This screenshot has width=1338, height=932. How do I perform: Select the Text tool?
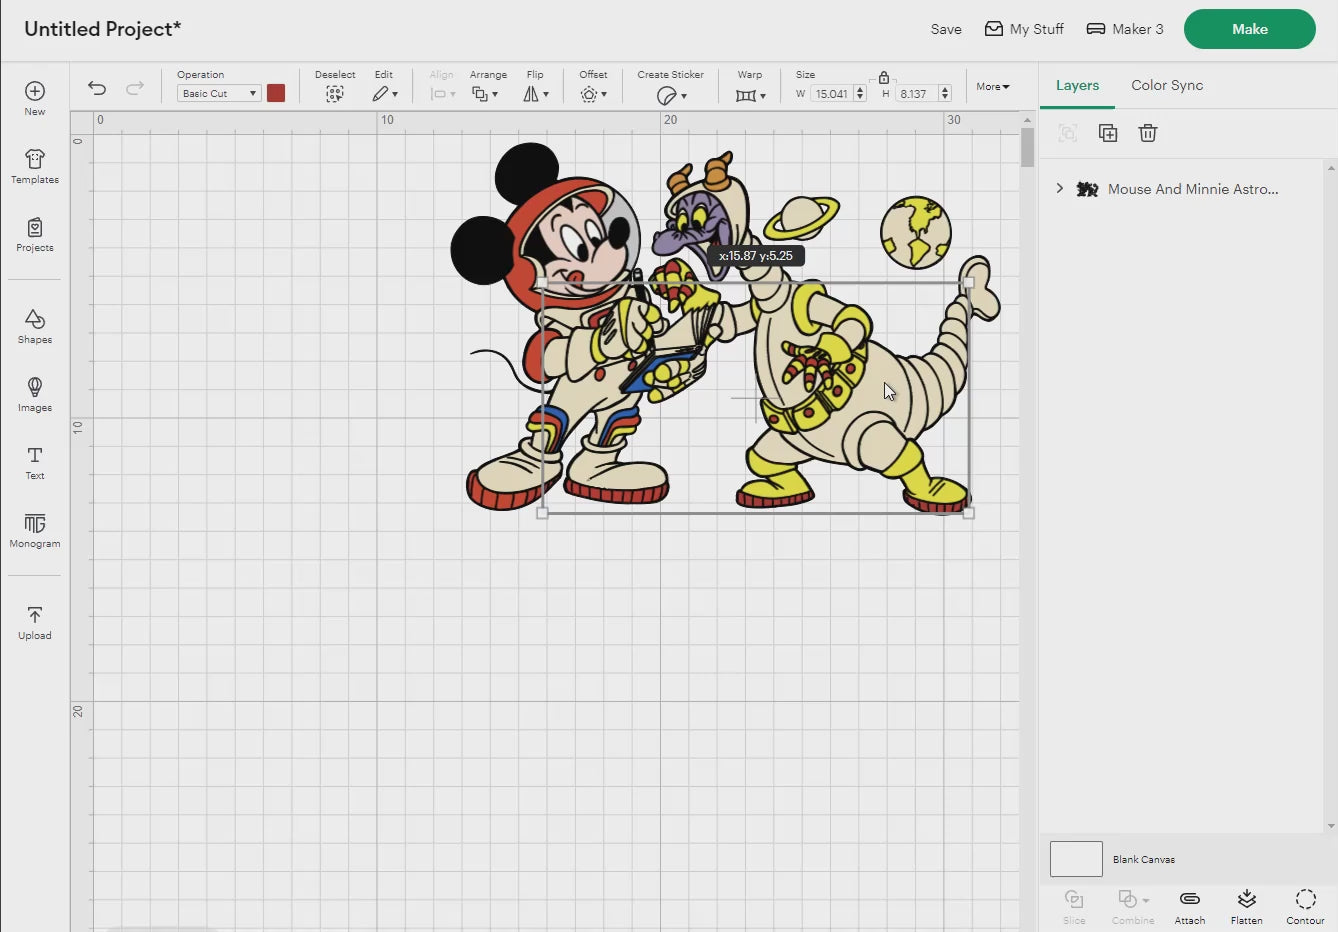coord(35,462)
